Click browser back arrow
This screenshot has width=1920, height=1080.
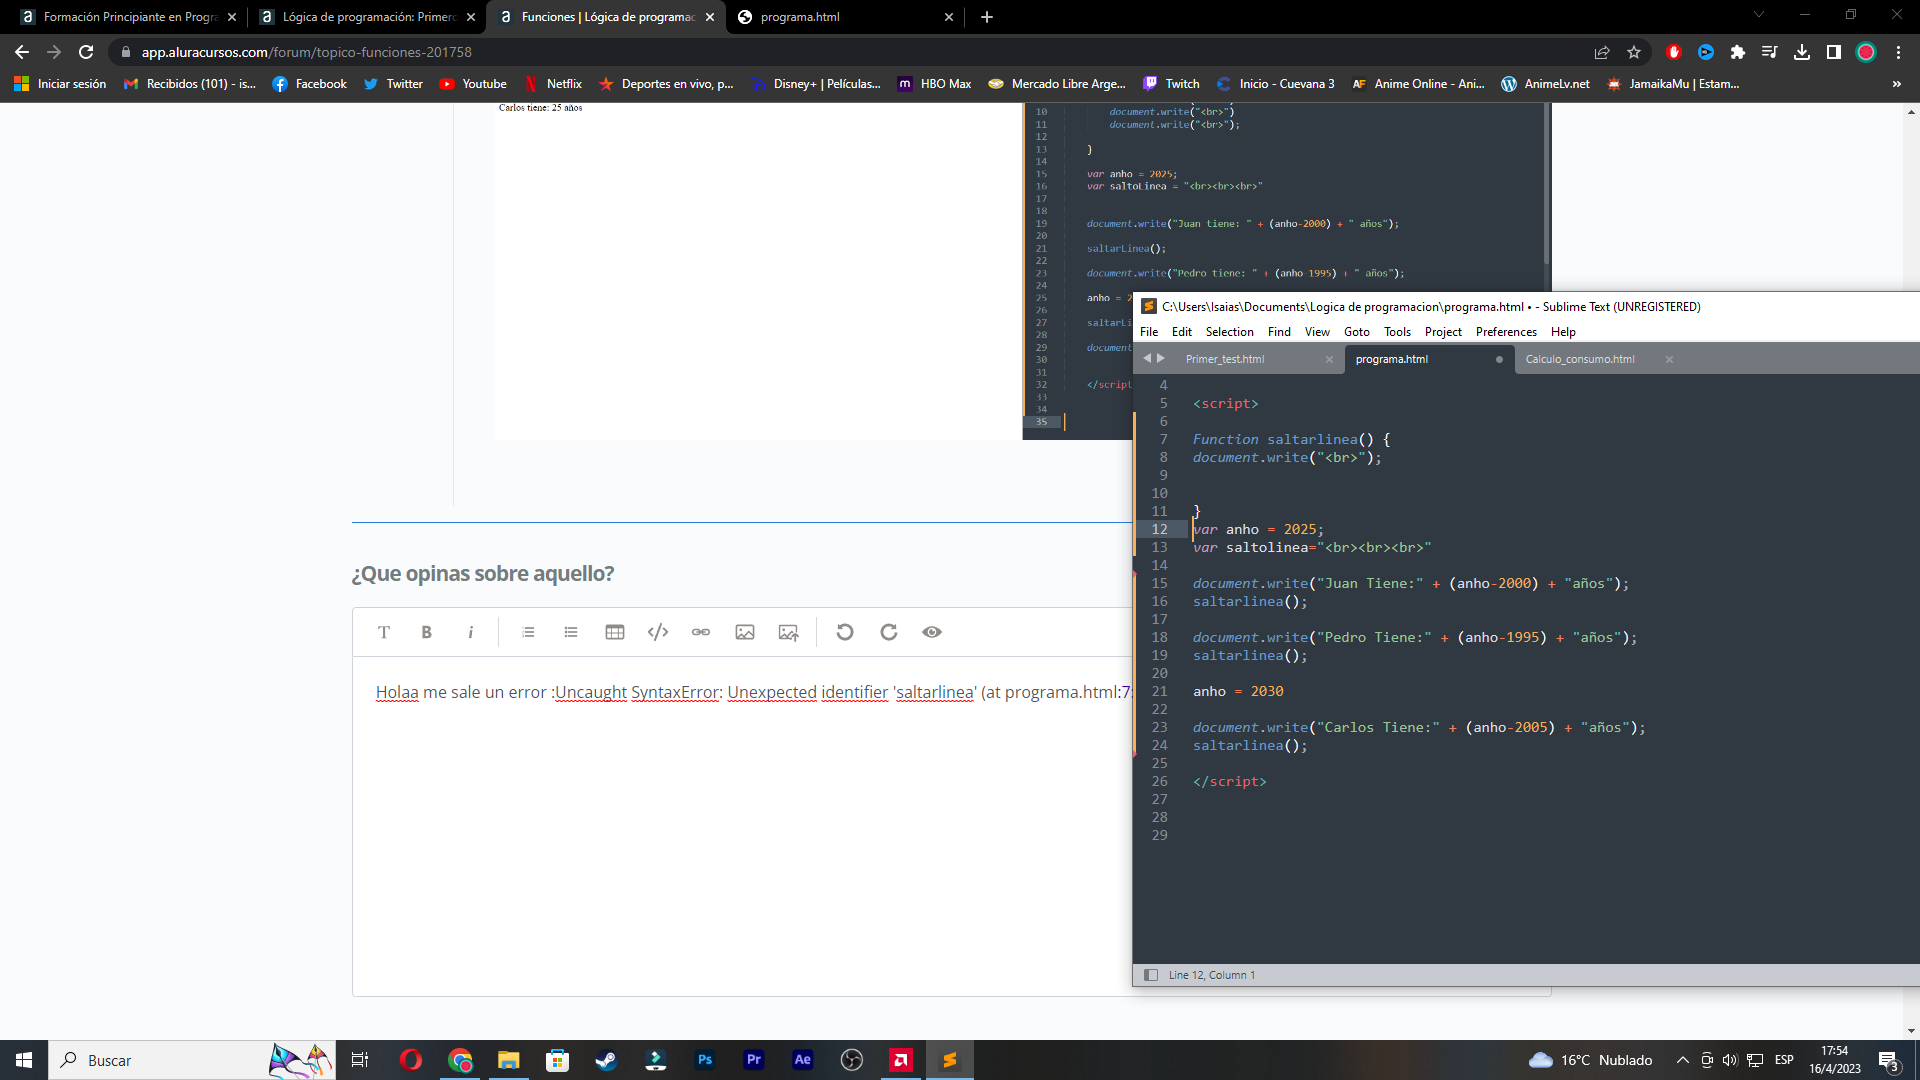tap(22, 52)
